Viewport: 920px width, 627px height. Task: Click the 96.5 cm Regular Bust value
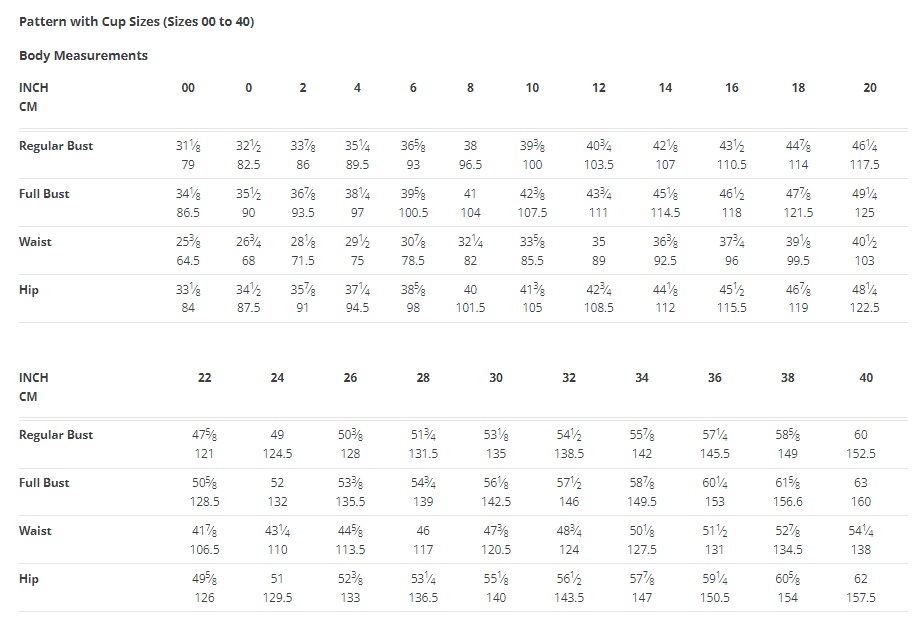click(470, 165)
